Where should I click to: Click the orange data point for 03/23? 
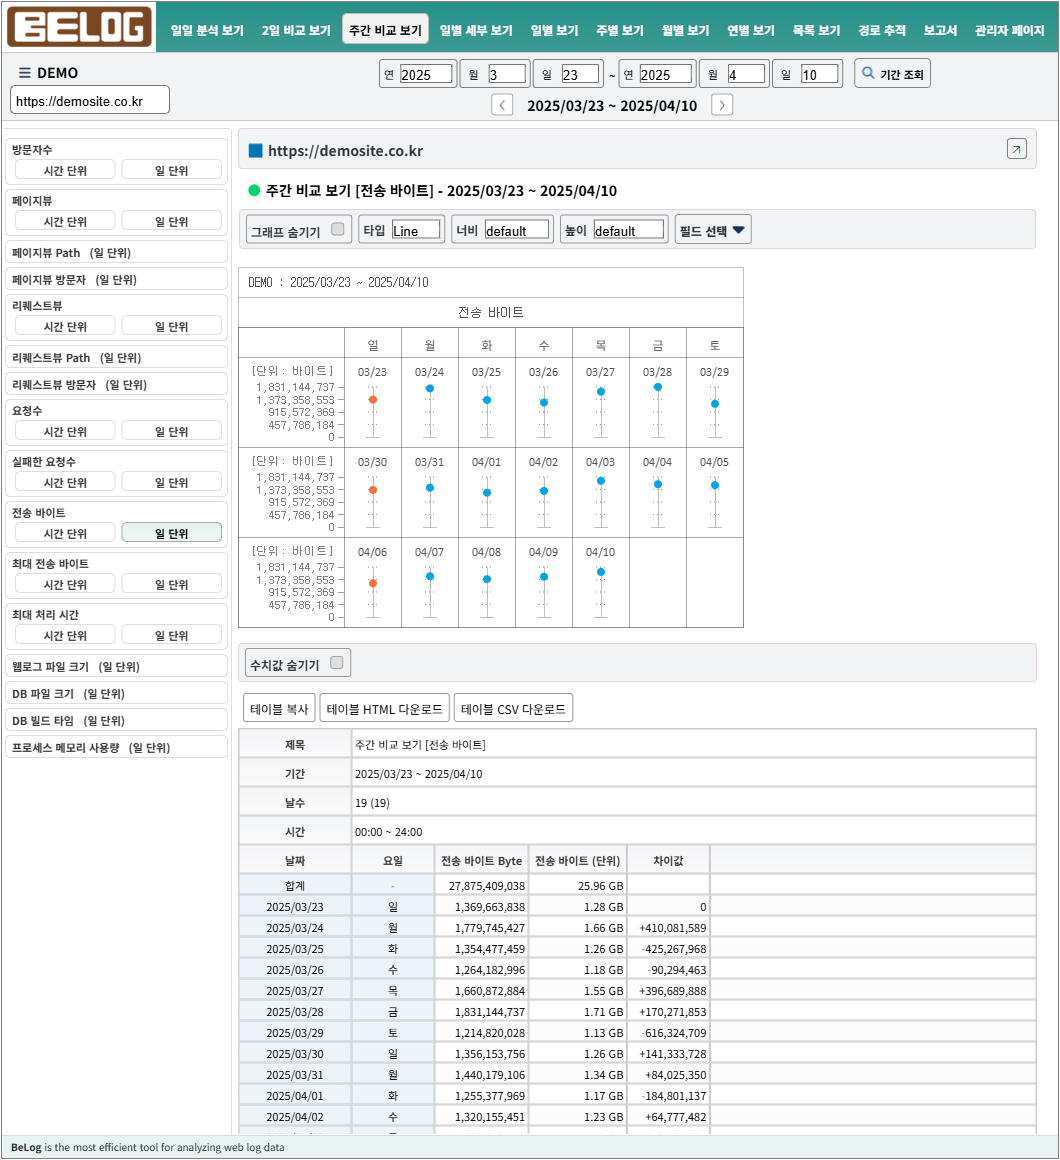click(x=373, y=399)
